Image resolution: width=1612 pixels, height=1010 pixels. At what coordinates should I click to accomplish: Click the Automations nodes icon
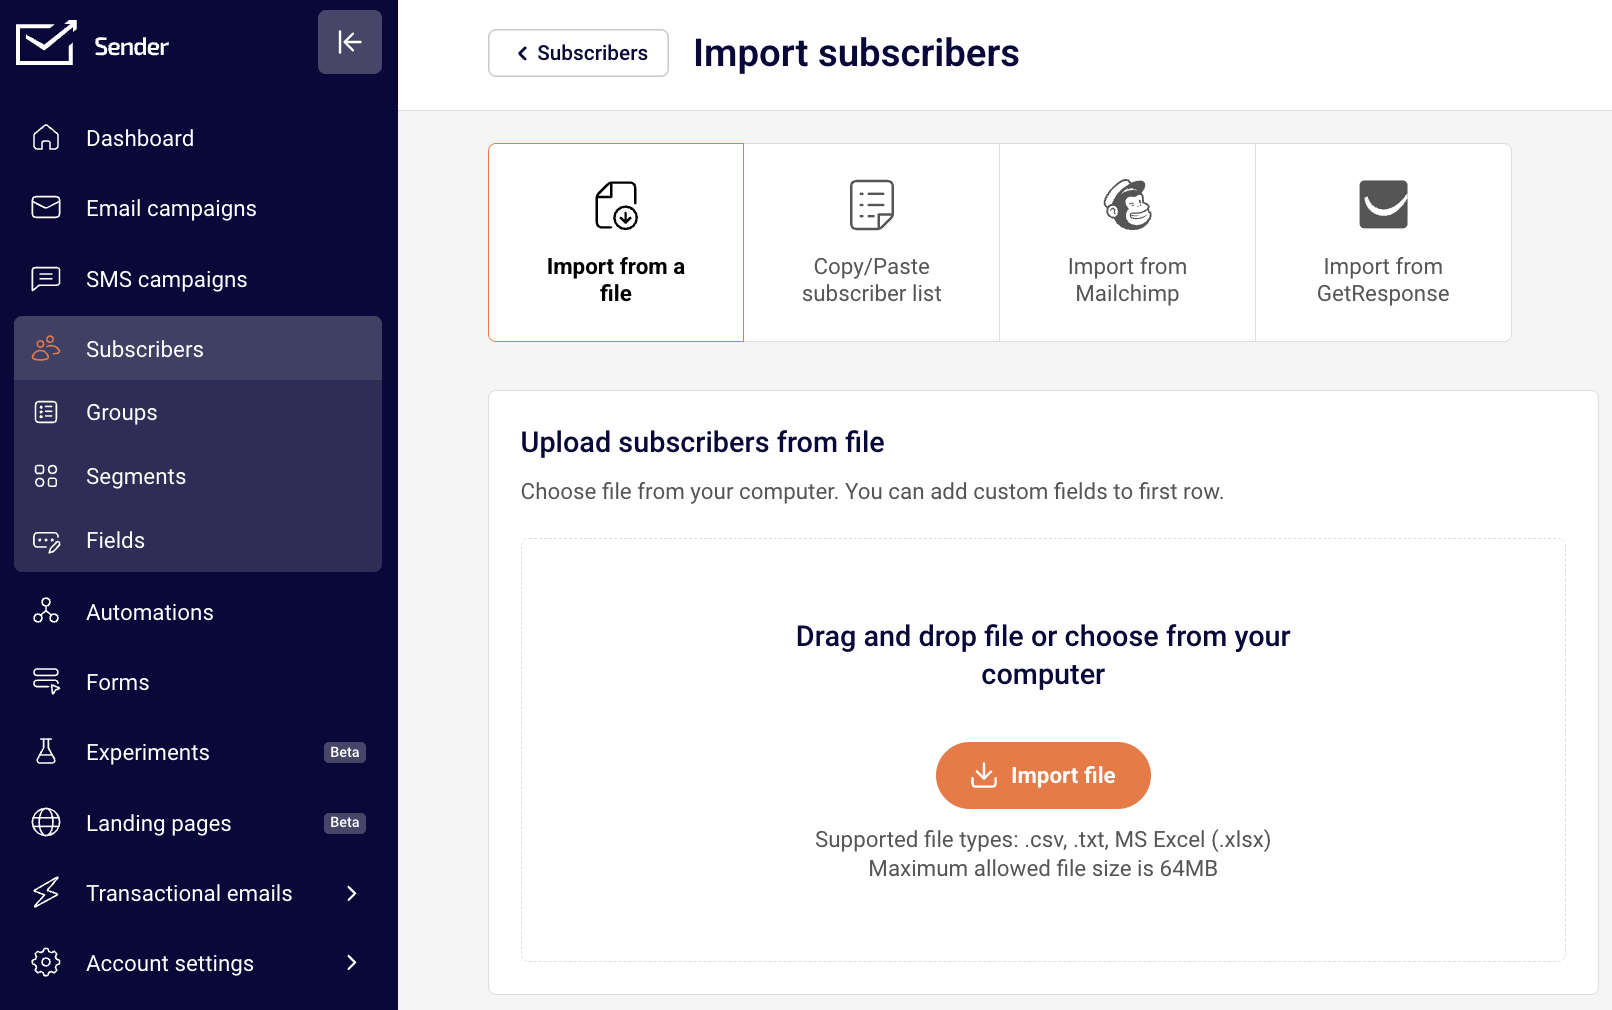pyautogui.click(x=46, y=611)
